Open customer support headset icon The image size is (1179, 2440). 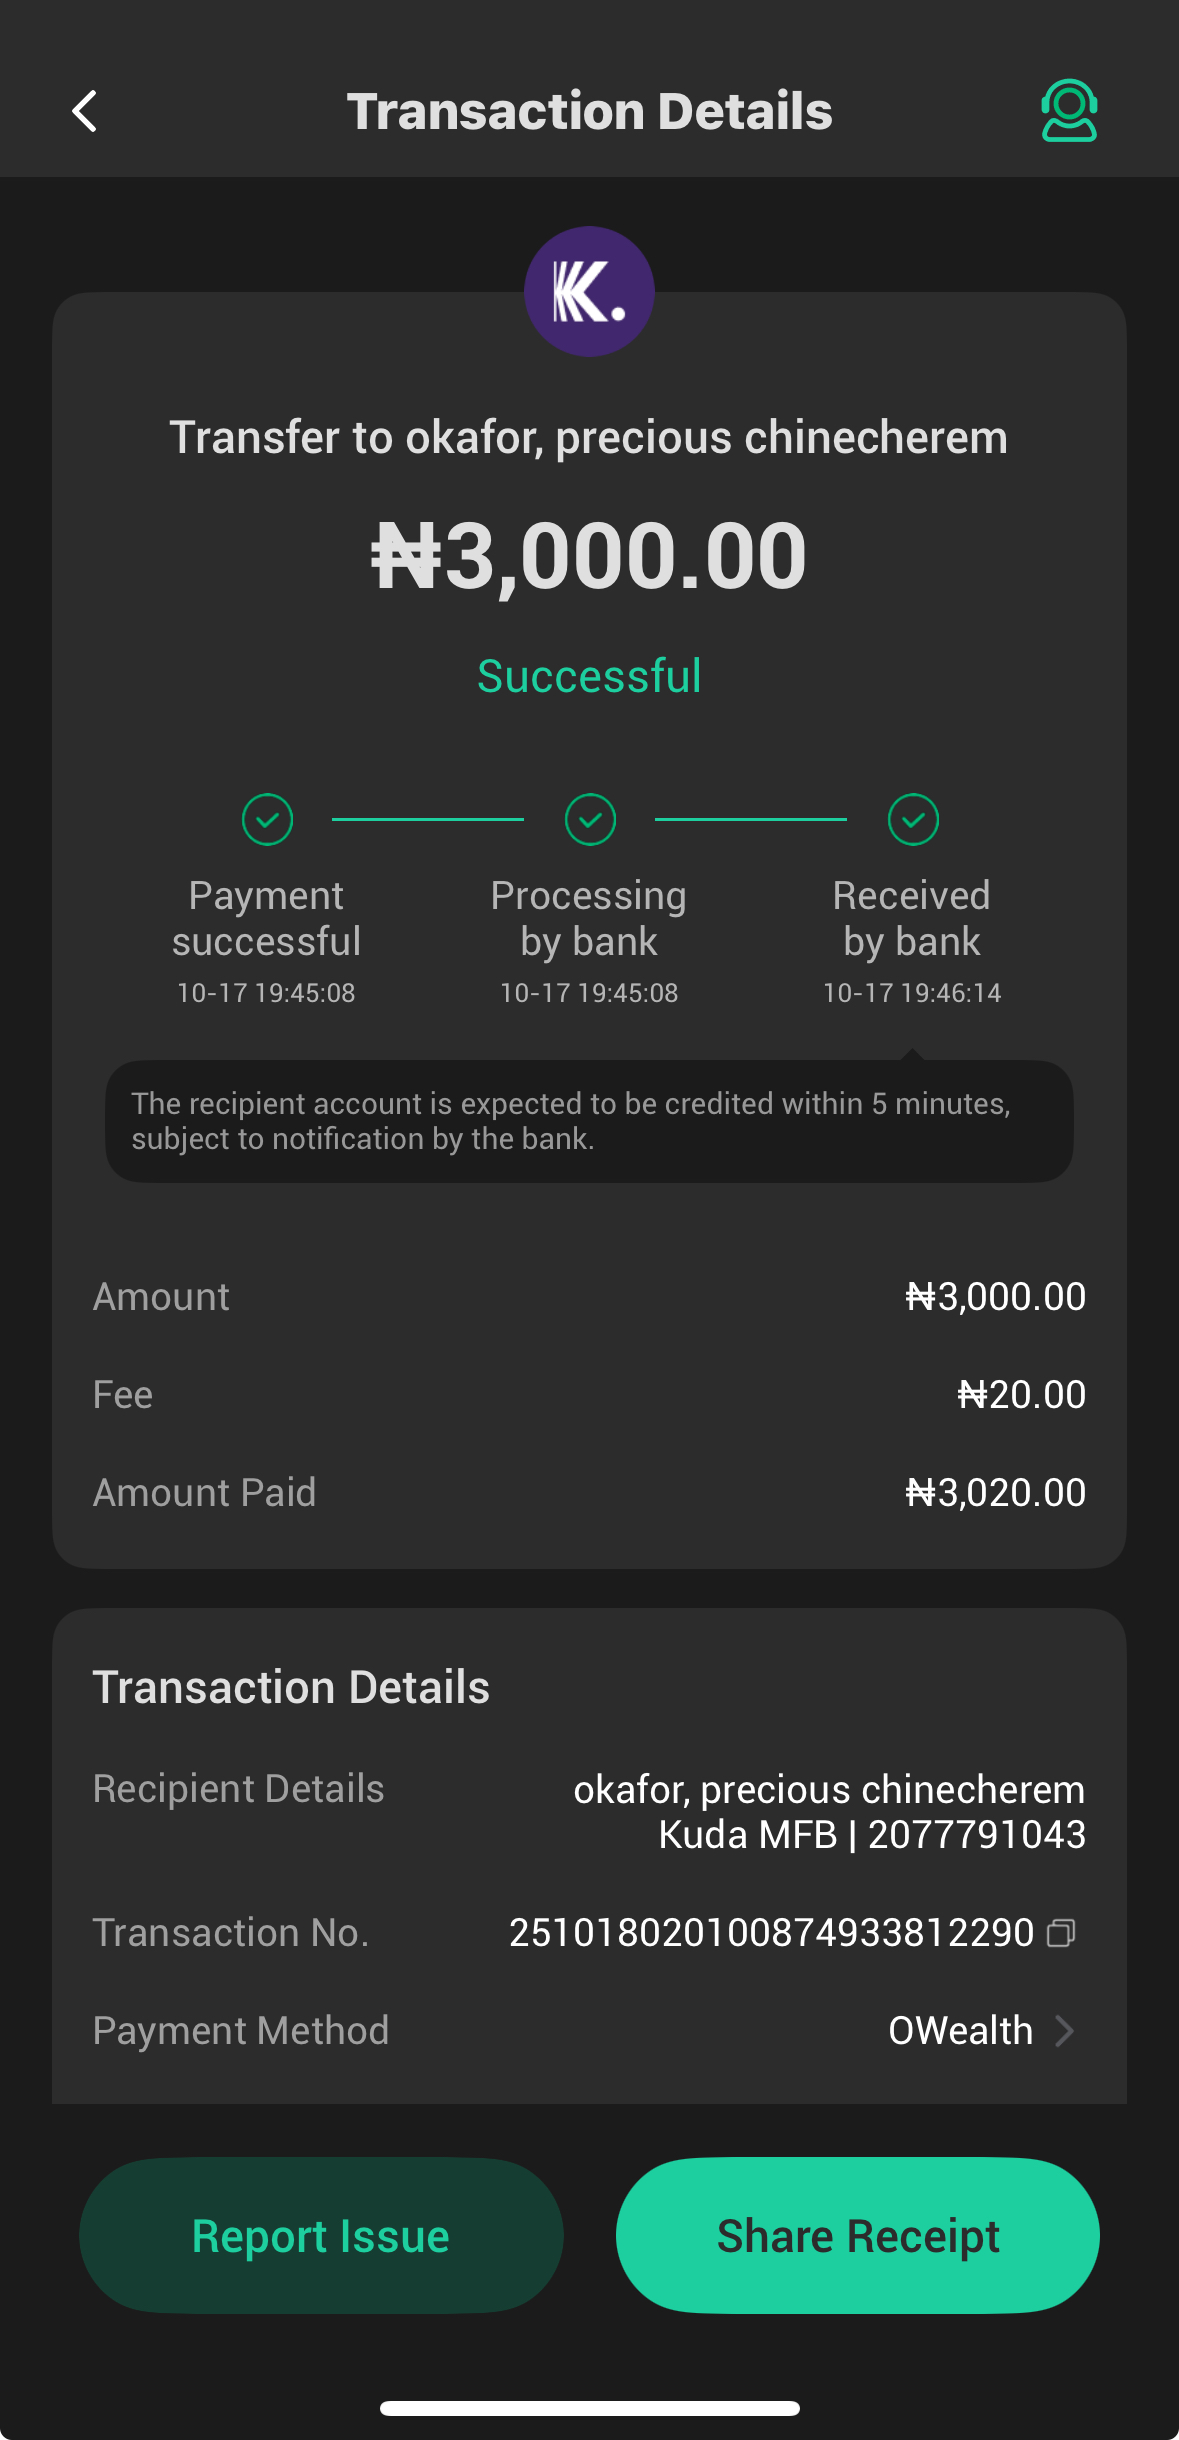point(1069,111)
